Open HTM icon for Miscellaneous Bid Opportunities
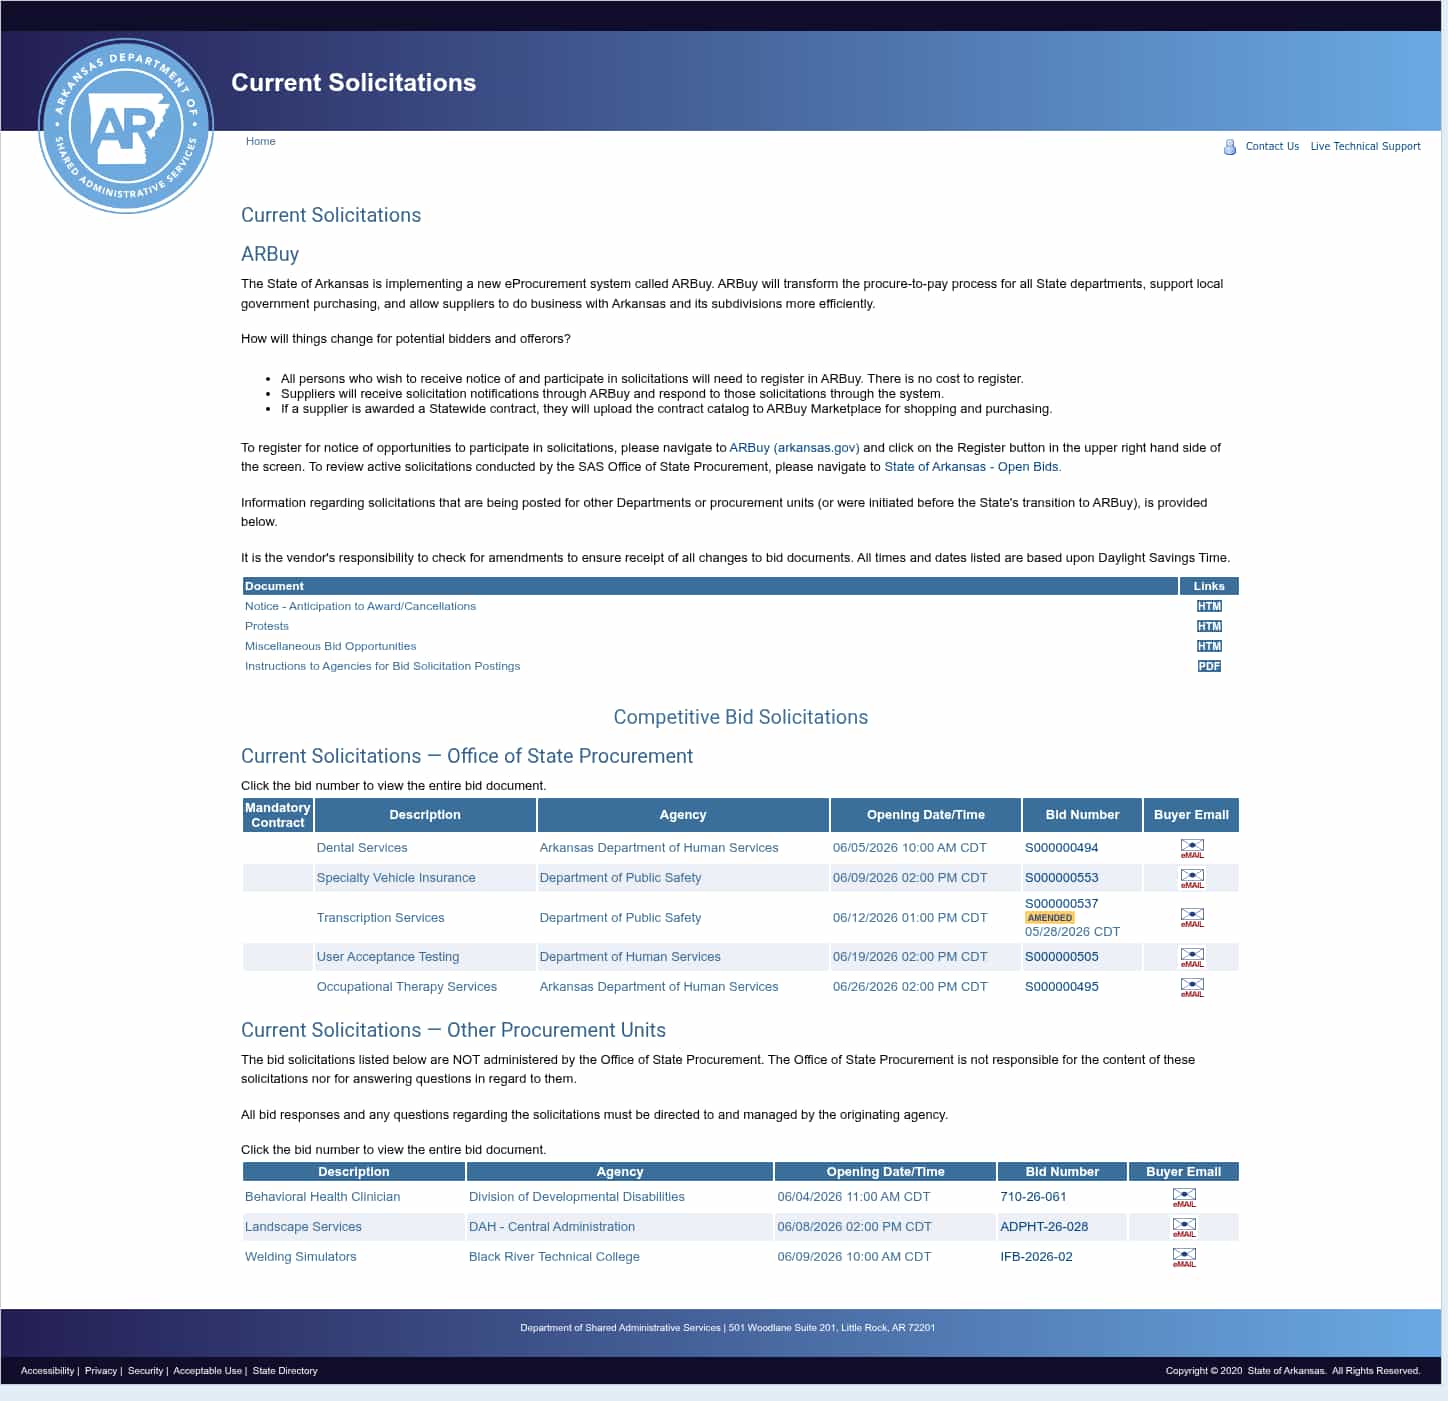 [1209, 646]
